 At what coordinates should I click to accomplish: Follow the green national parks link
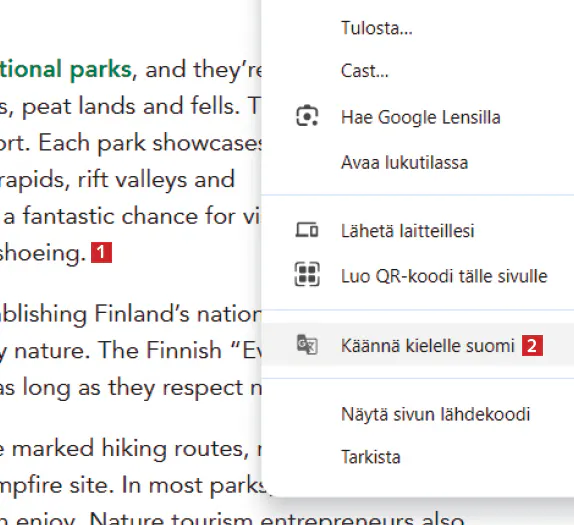click(66, 69)
